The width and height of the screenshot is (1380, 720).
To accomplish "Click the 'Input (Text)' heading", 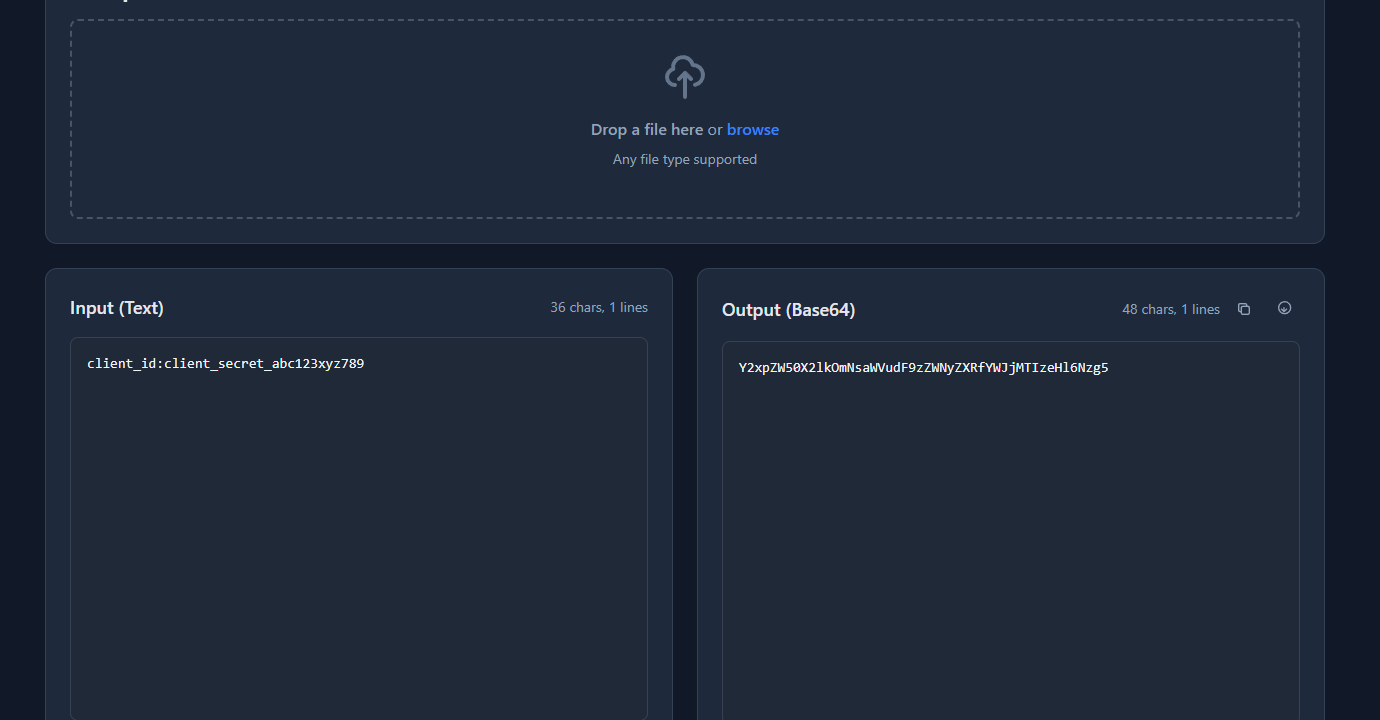I will pos(117,308).
